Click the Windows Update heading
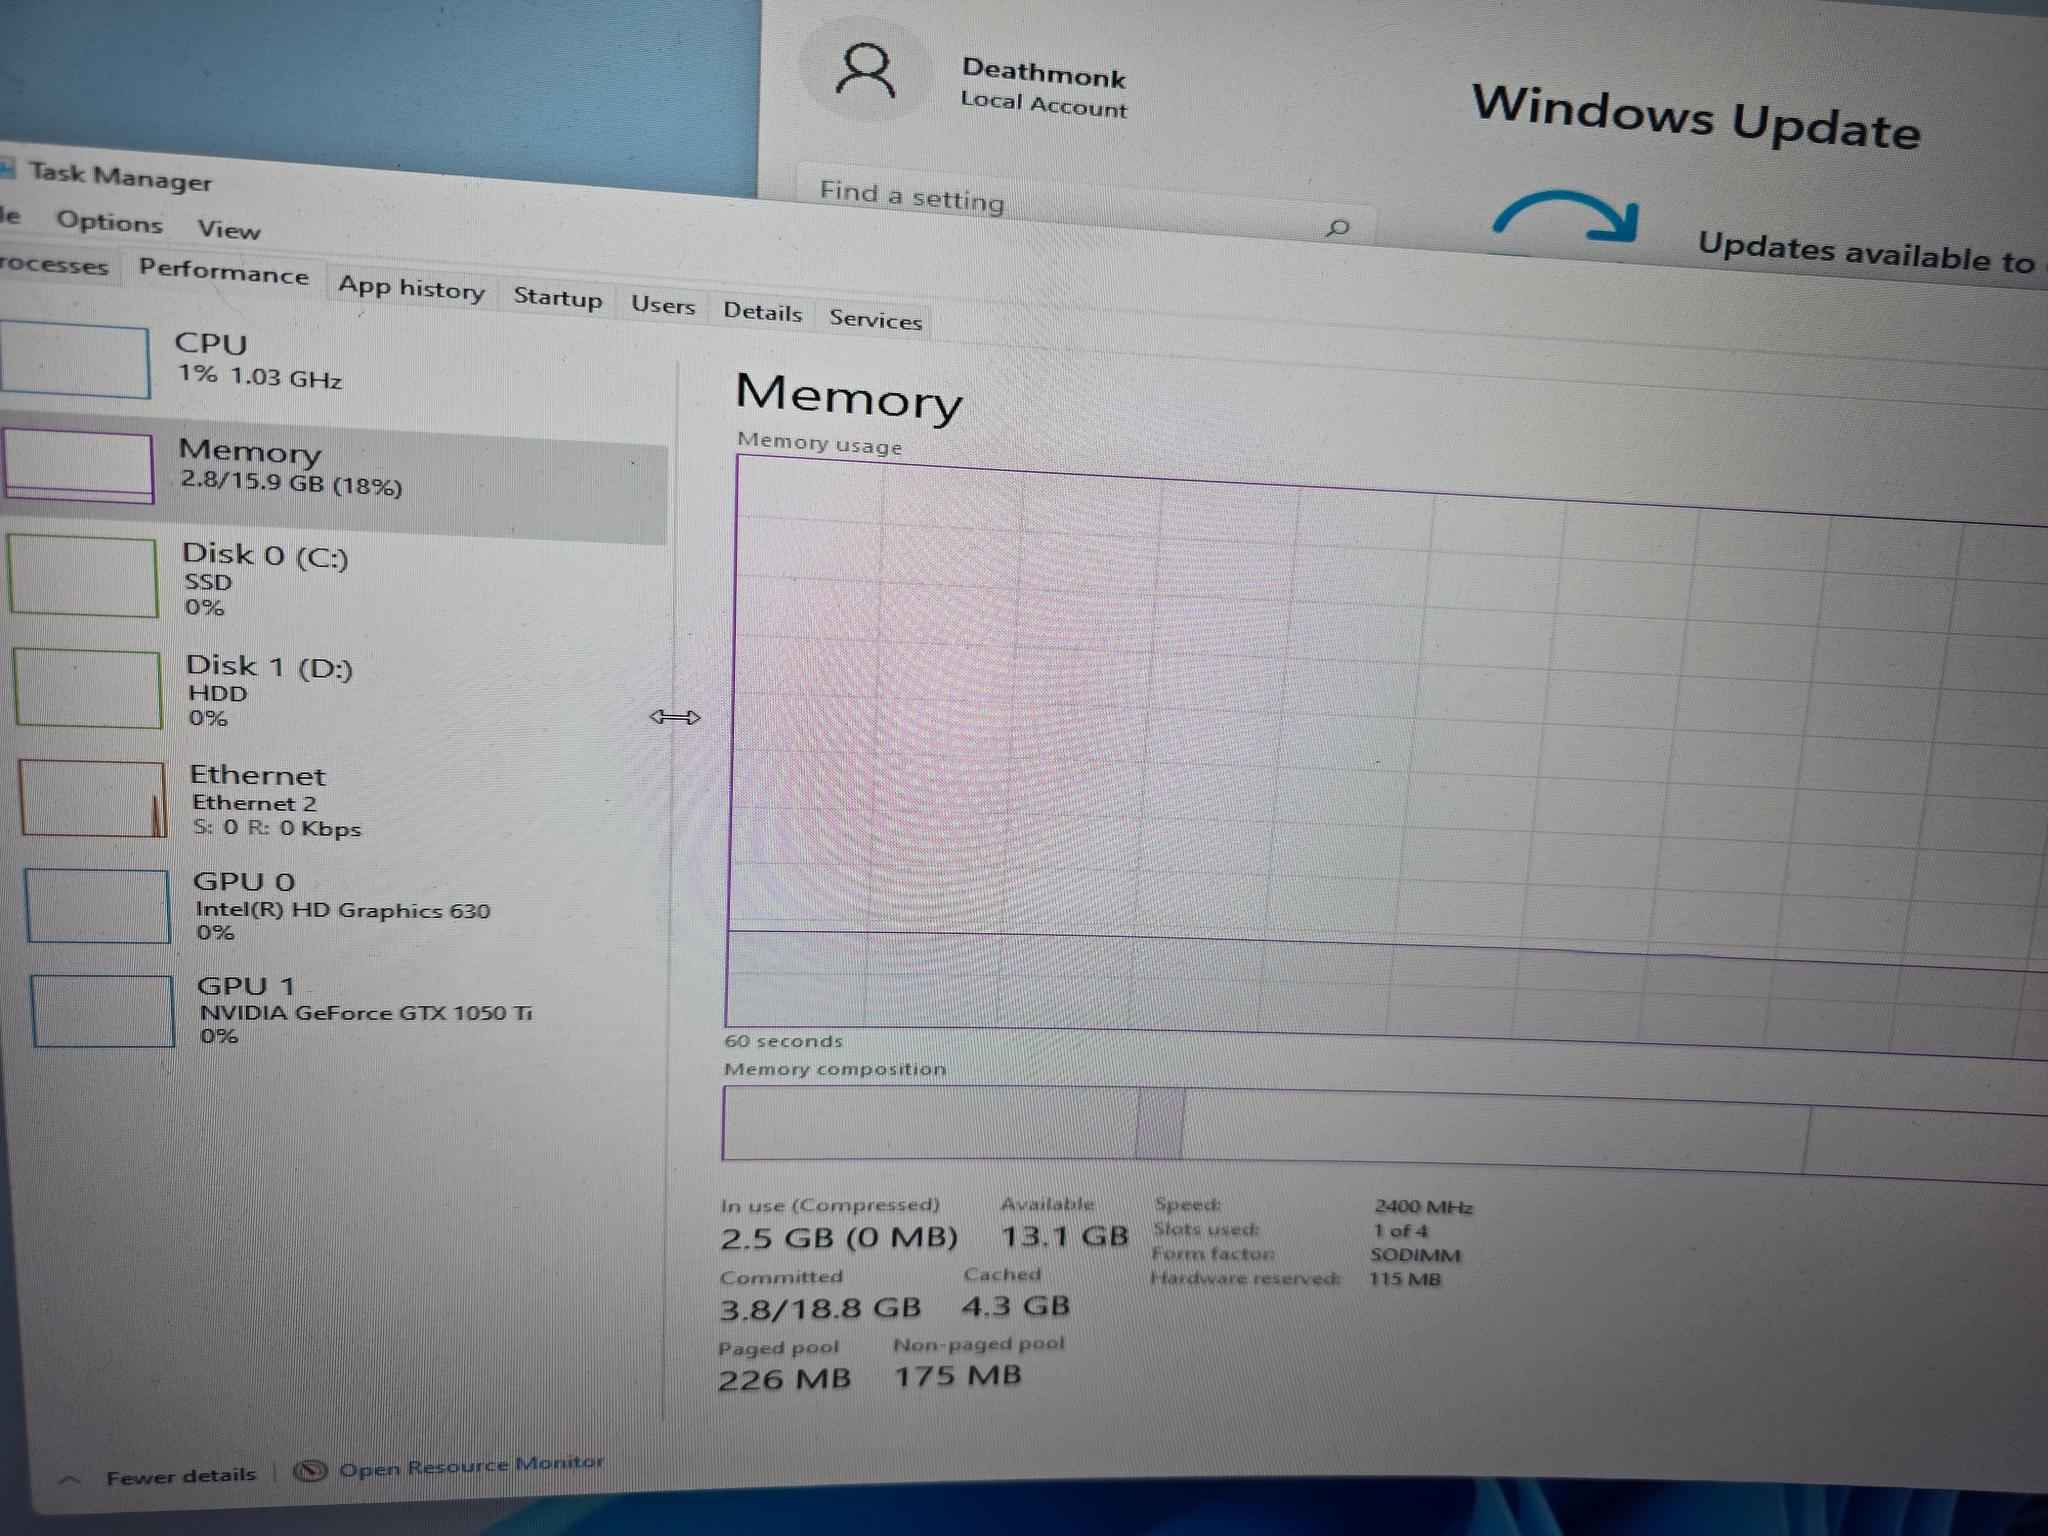The image size is (2048, 1536). pyautogui.click(x=1697, y=117)
